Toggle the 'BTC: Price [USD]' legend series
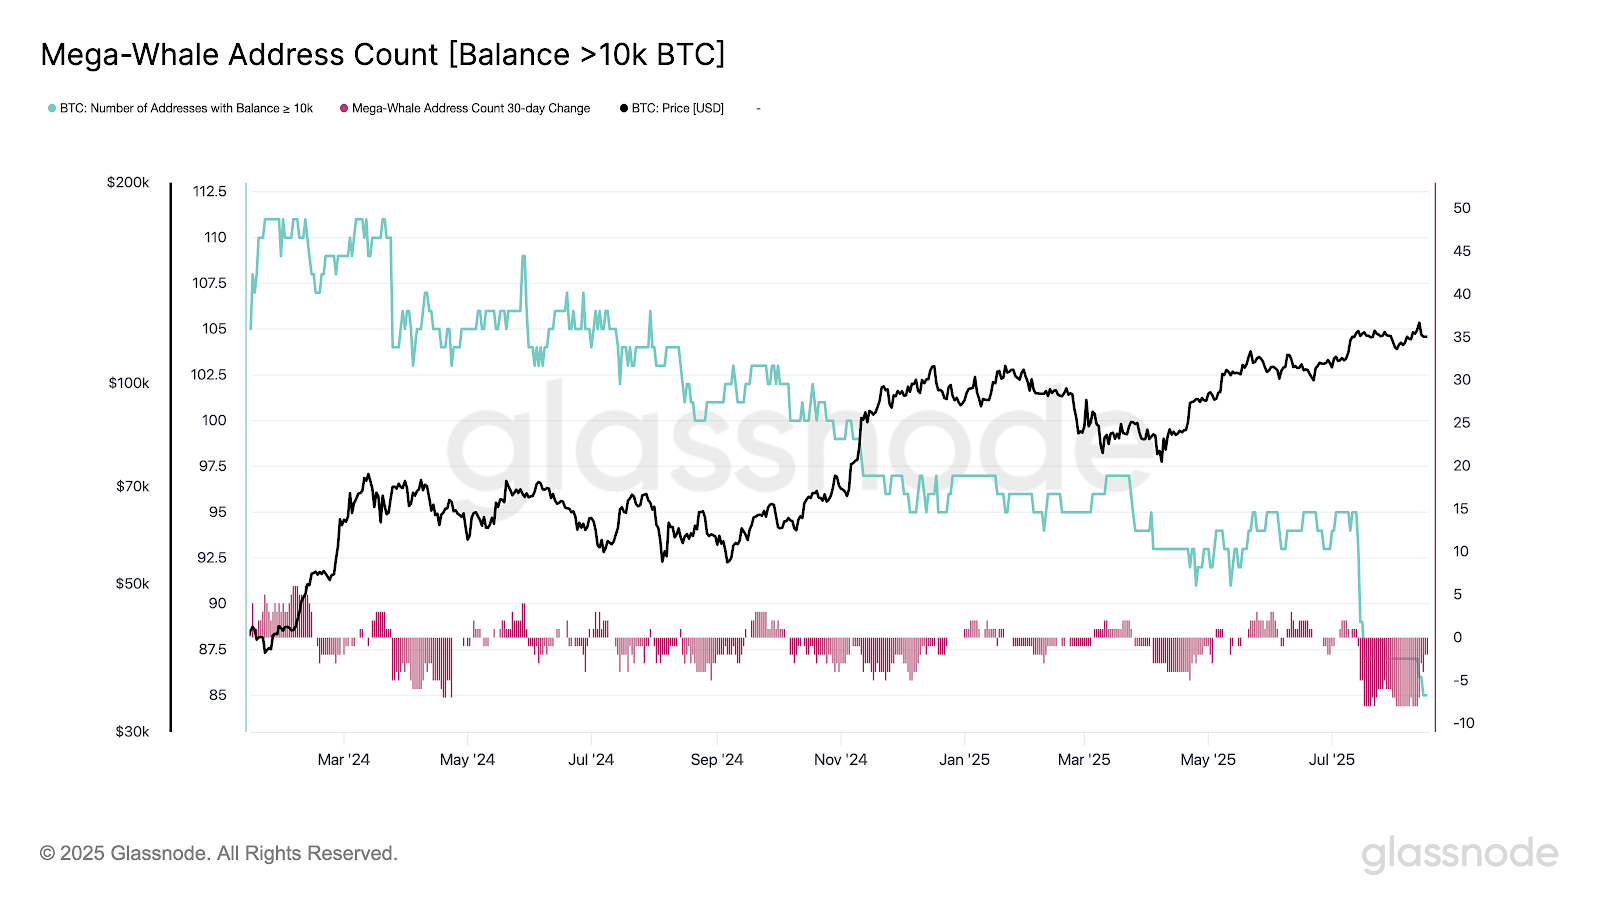This screenshot has height=900, width=1600. tap(677, 108)
